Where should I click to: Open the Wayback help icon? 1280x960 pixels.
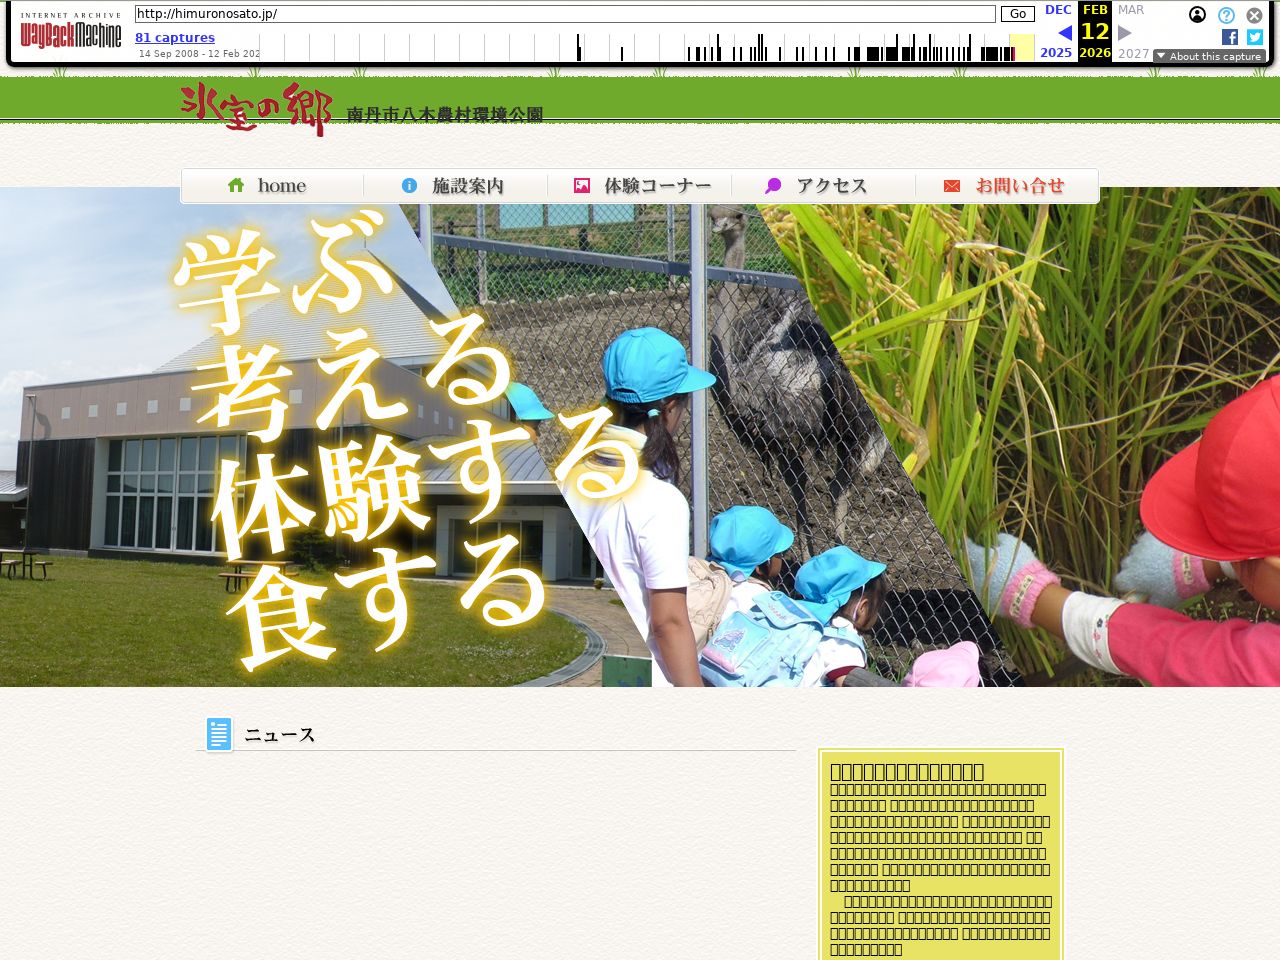coord(1226,15)
